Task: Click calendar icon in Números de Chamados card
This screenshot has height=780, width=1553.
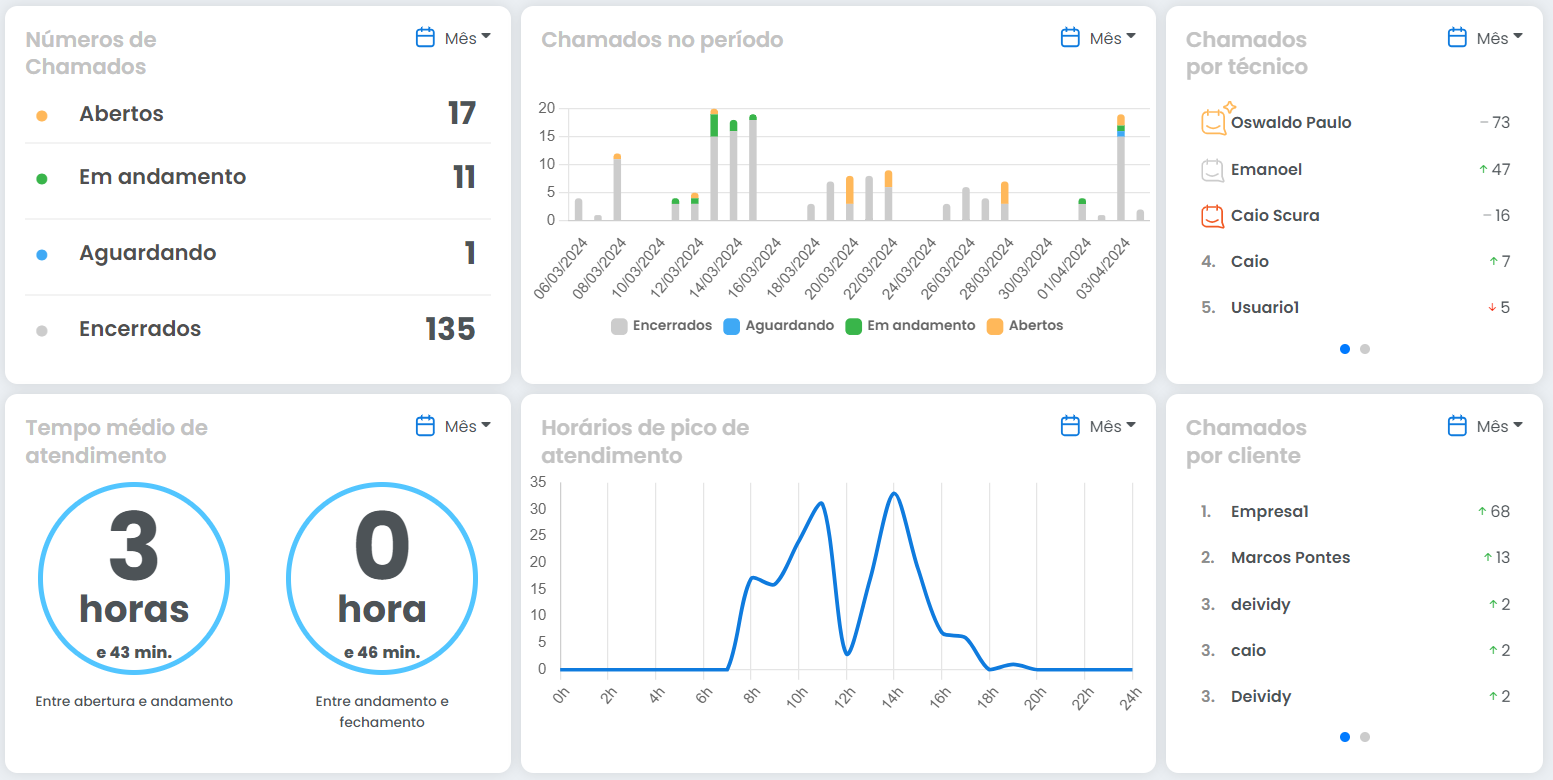Action: pos(425,38)
